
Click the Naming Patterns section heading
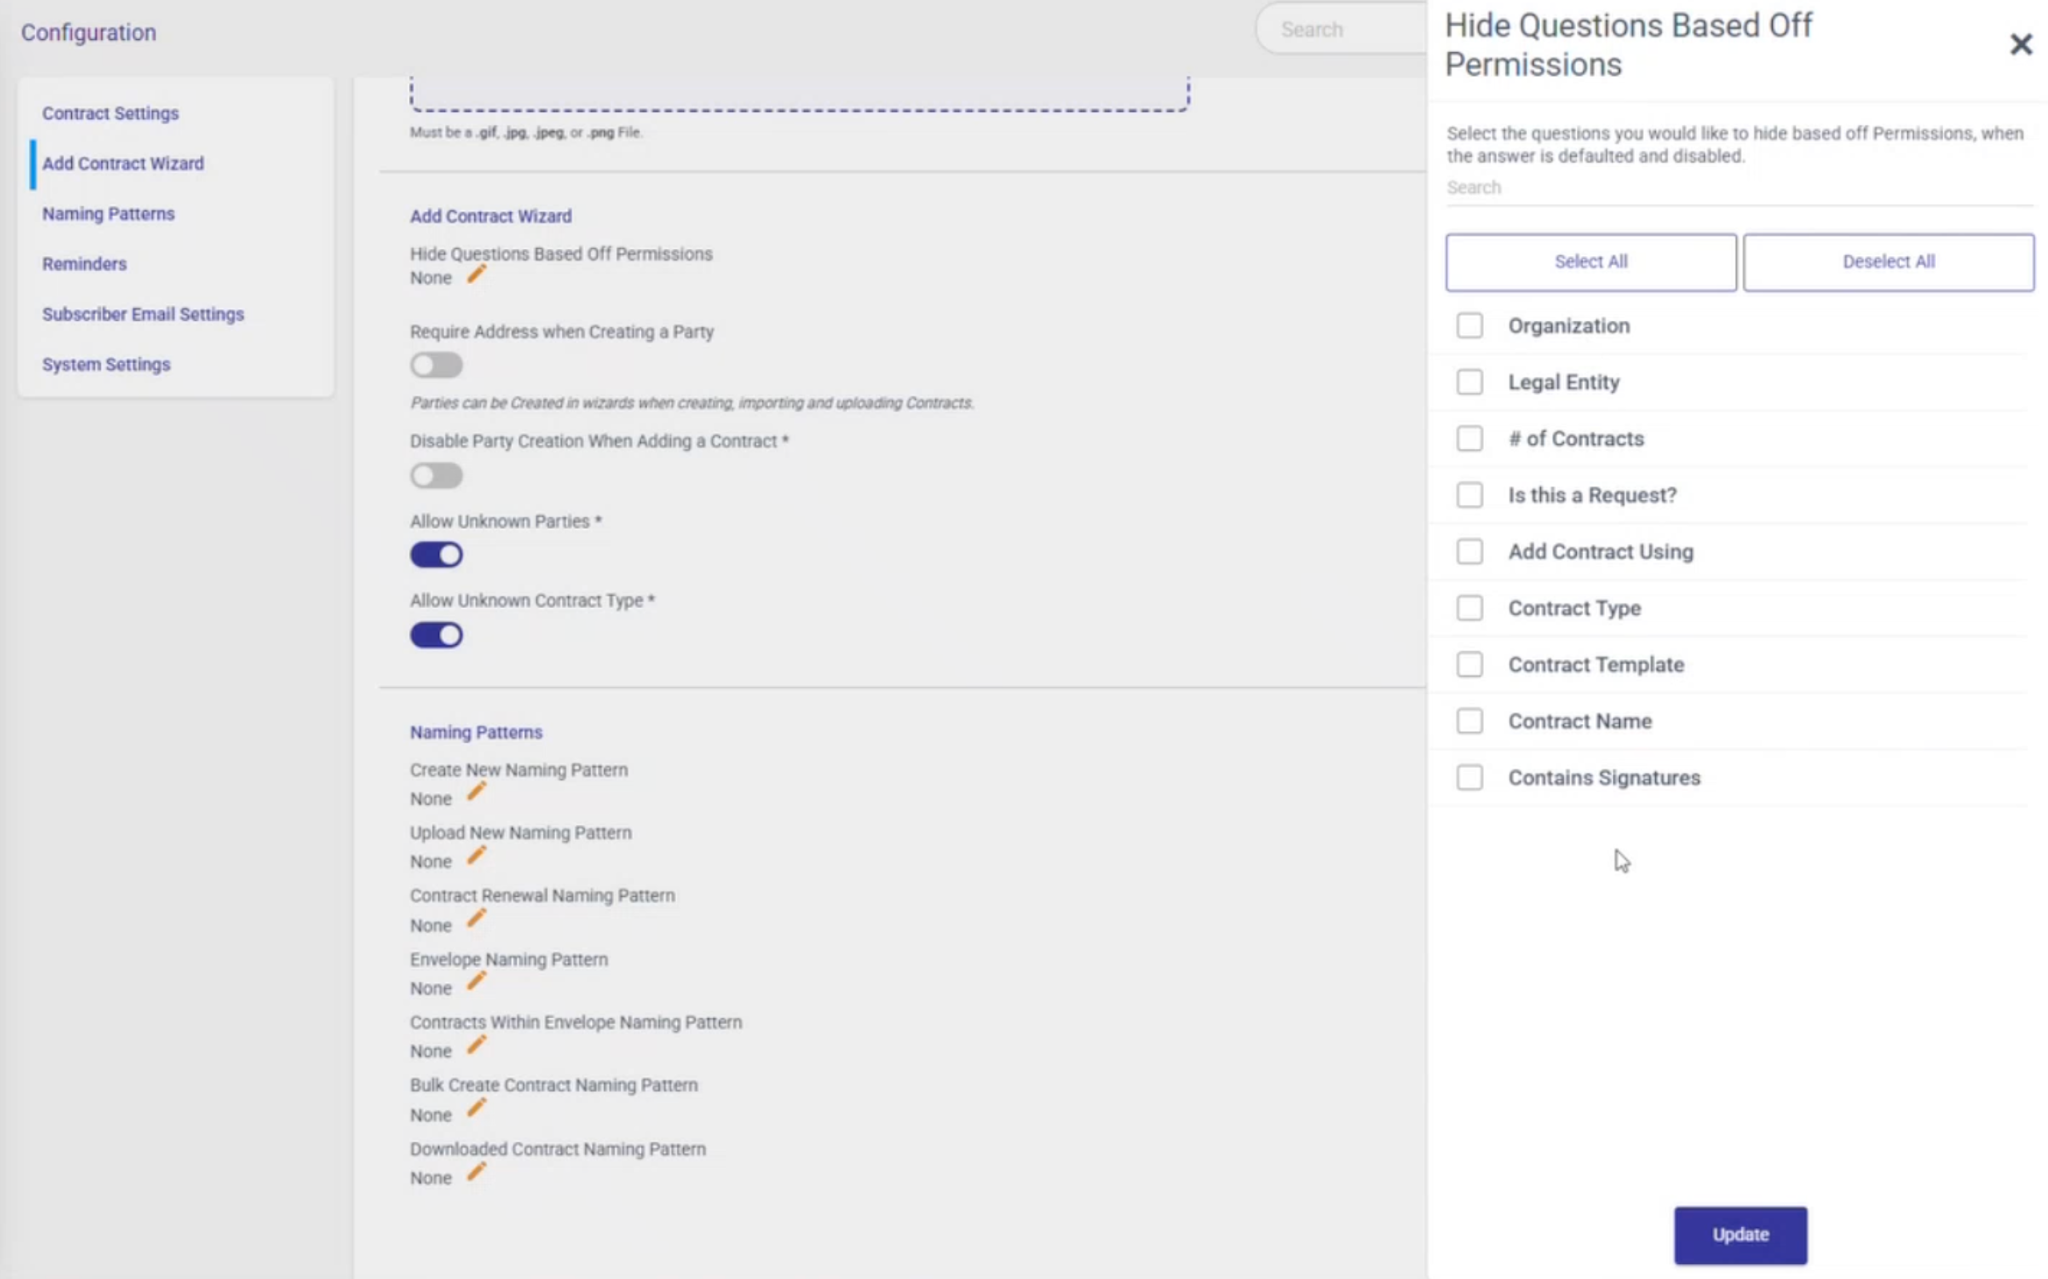(x=476, y=732)
